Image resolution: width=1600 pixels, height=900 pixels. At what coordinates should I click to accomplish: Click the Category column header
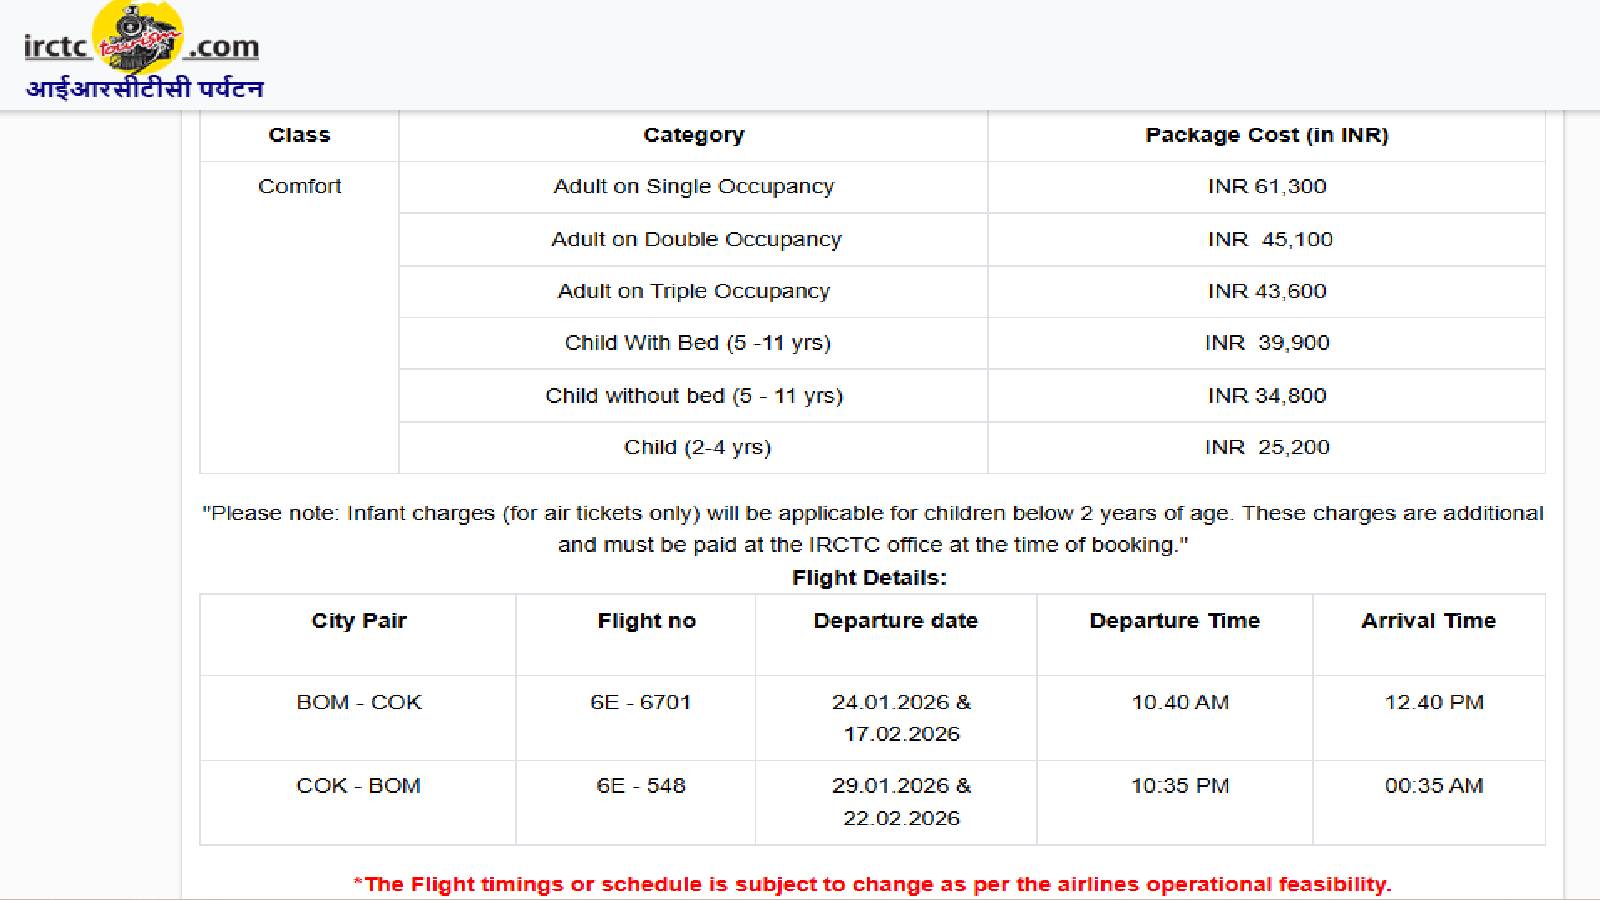point(693,135)
